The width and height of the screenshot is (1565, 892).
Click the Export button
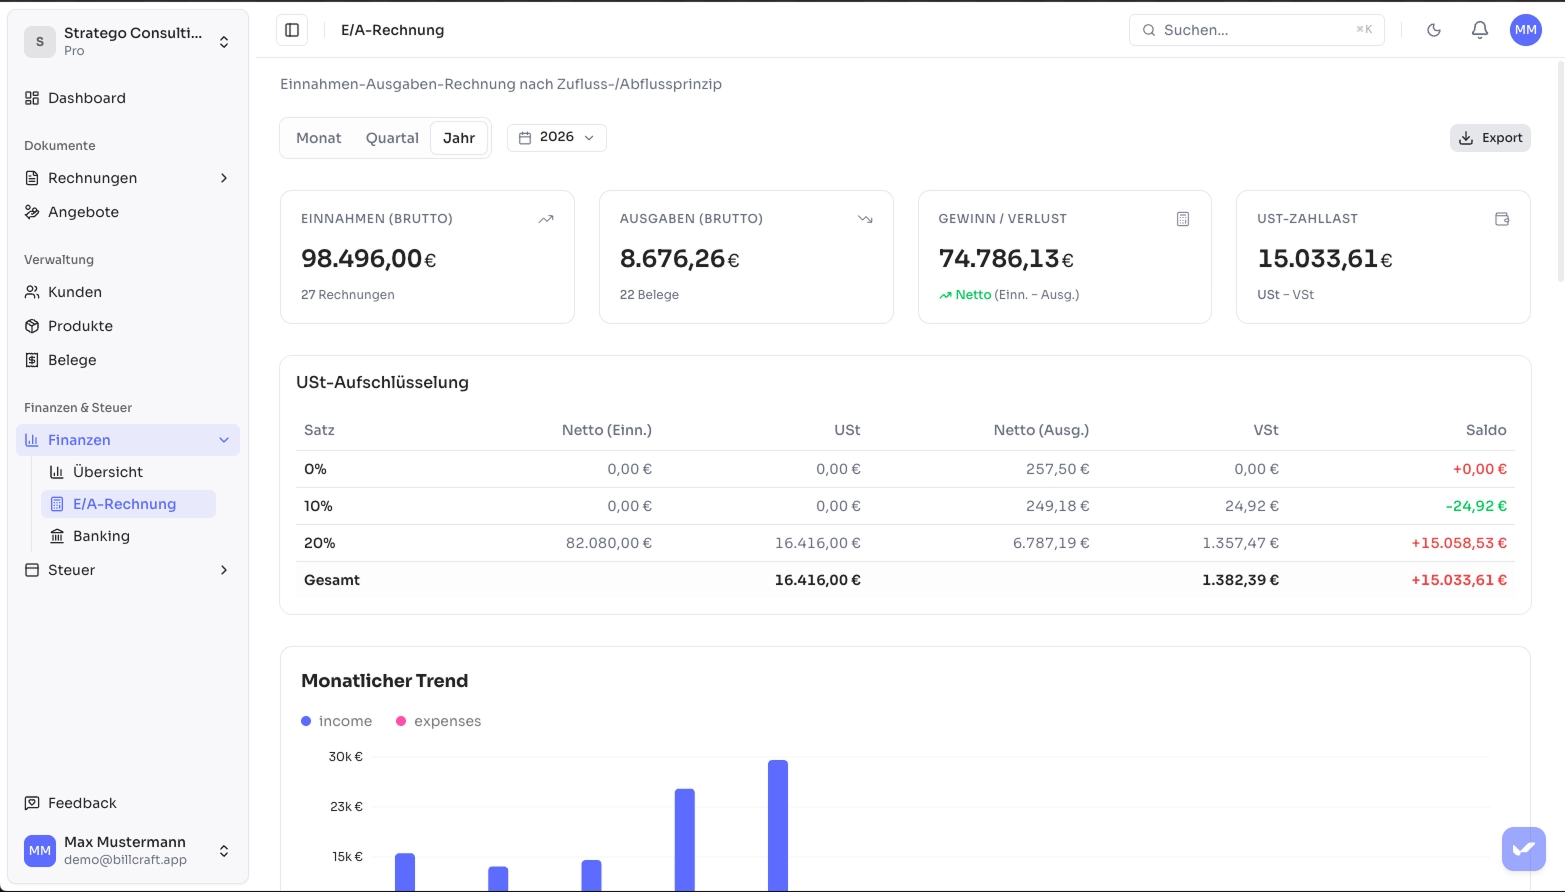[x=1490, y=138]
